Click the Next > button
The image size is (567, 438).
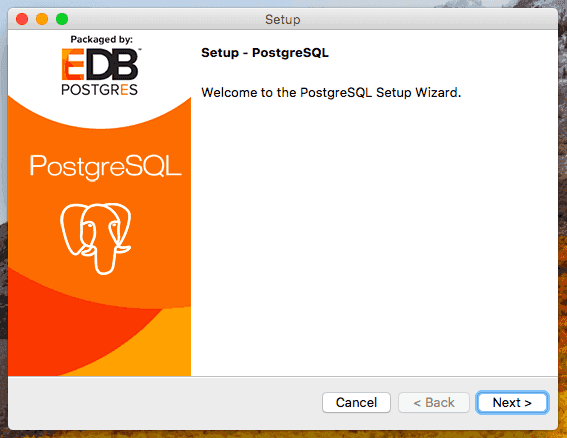[512, 402]
